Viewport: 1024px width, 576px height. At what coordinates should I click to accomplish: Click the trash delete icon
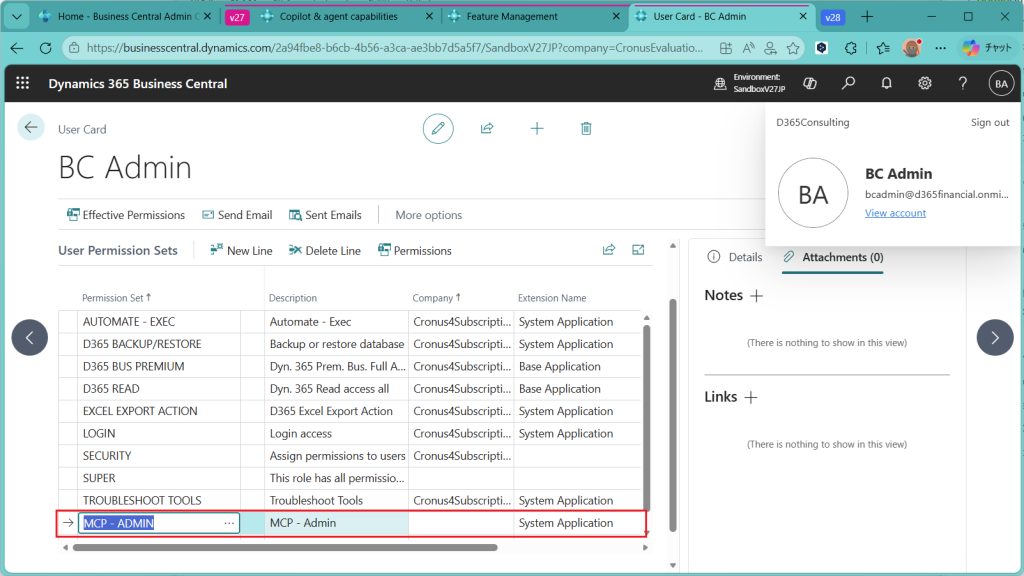point(587,128)
